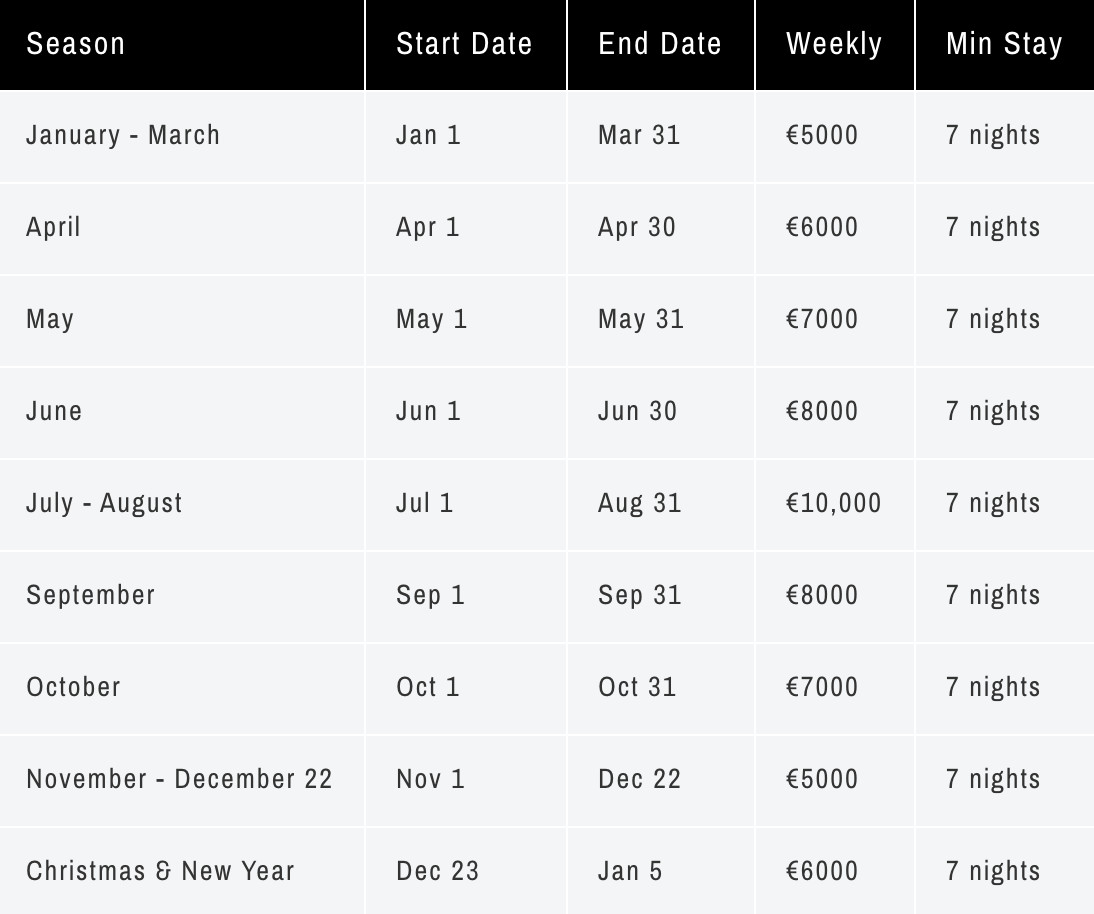Click the Season column header
The image size is (1094, 914).
coord(76,44)
